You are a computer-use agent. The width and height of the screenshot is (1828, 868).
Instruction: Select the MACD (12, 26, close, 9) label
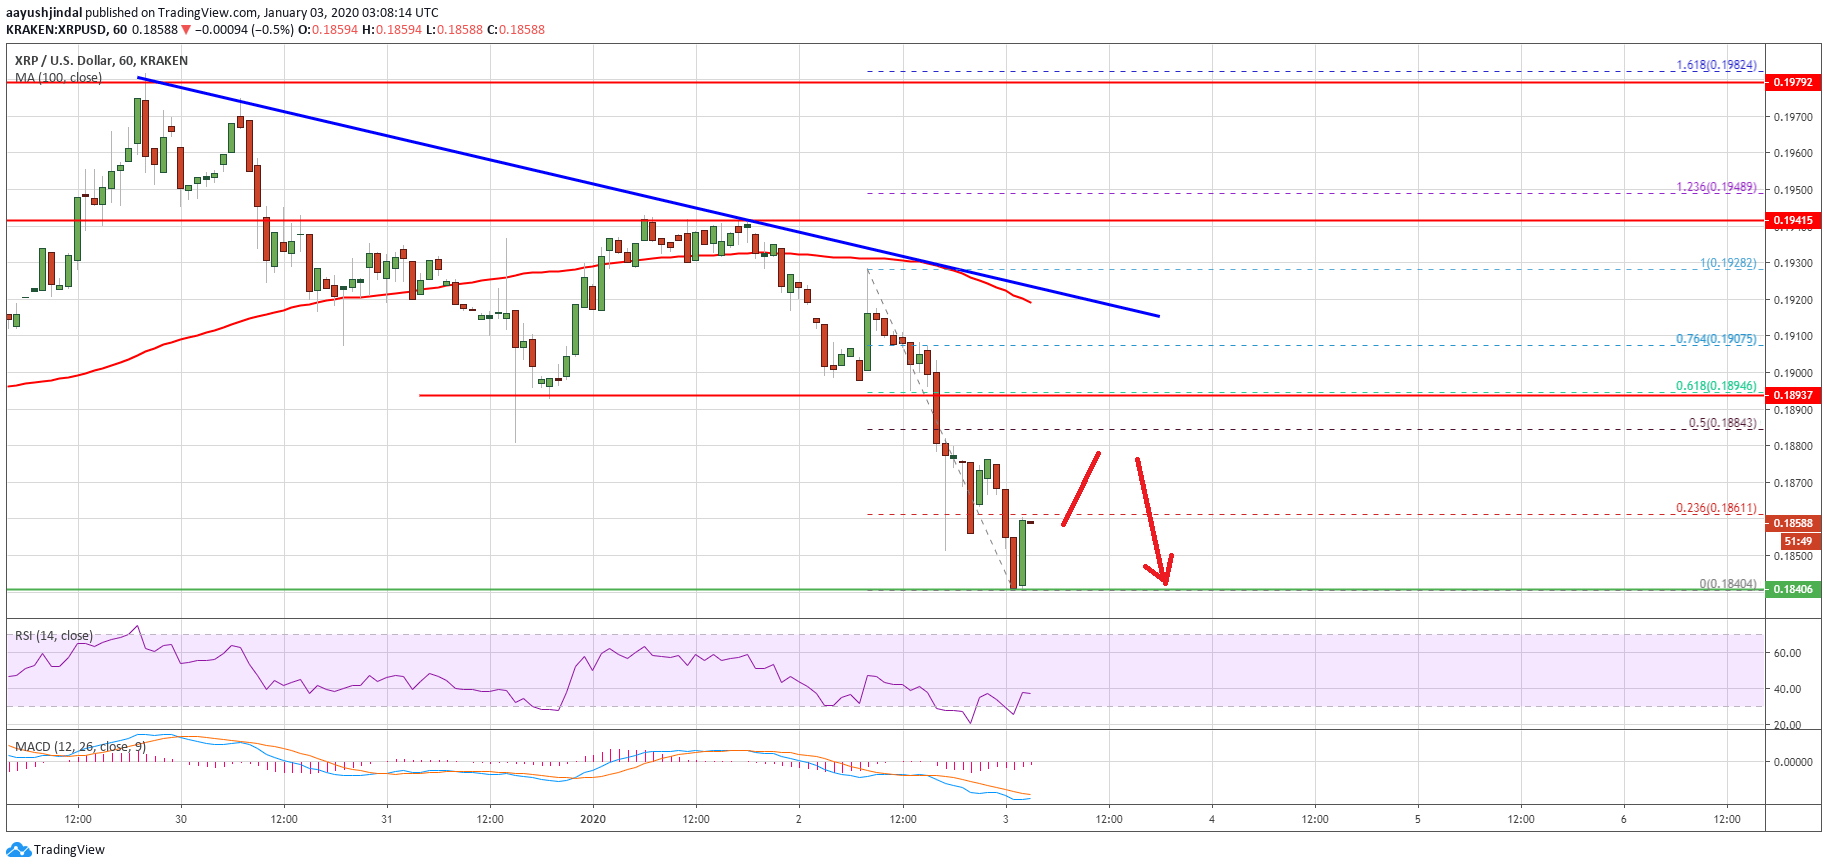click(80, 747)
